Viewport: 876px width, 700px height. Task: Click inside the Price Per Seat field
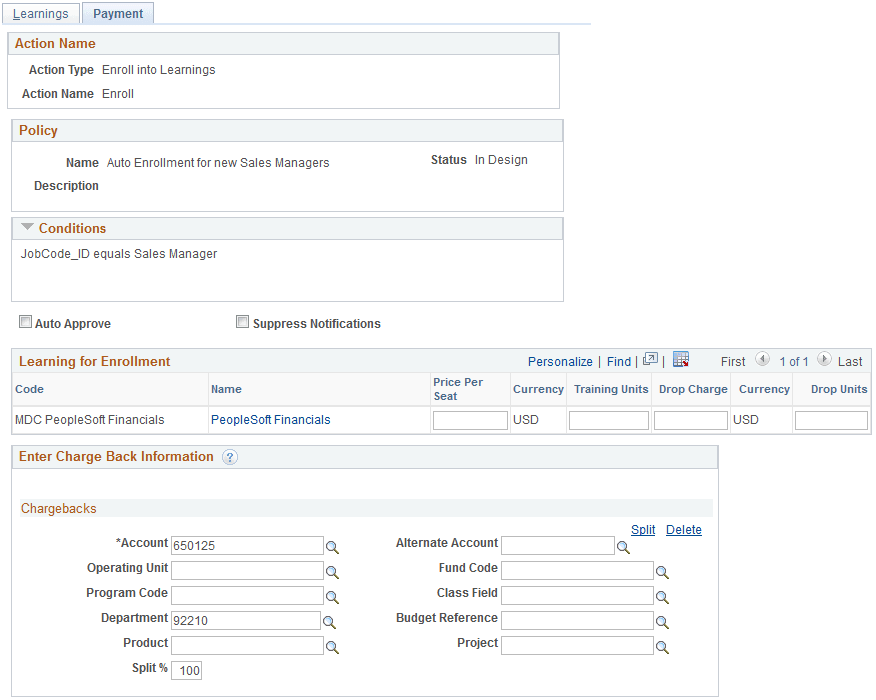469,419
